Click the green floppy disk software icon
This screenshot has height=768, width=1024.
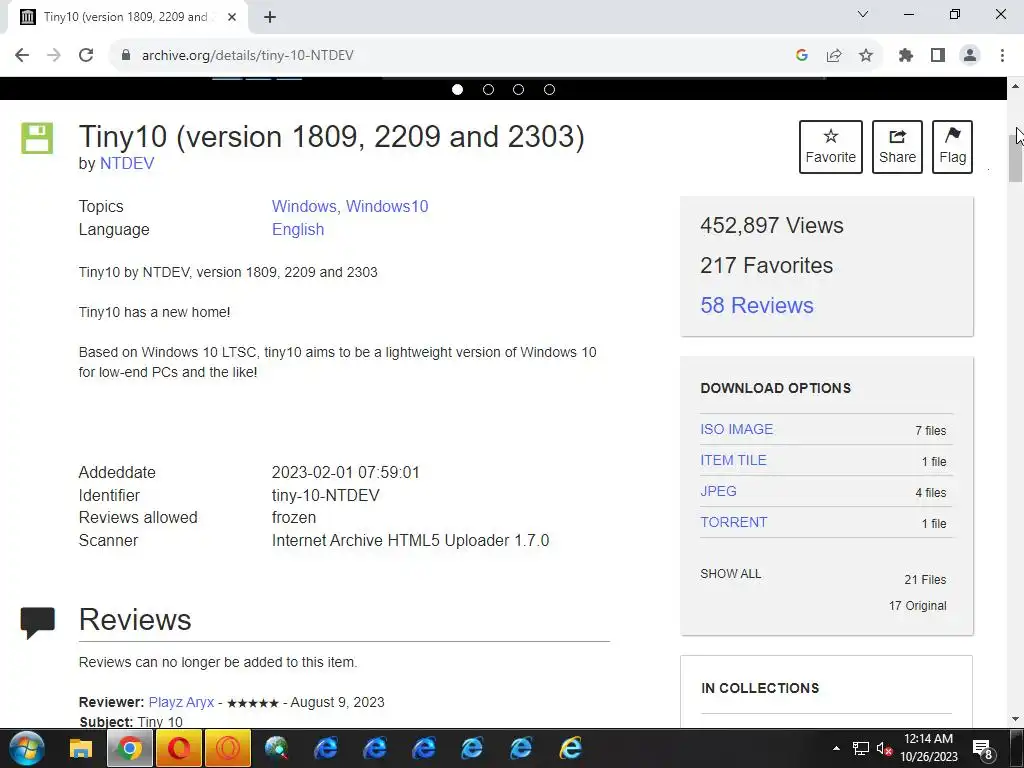coord(37,138)
